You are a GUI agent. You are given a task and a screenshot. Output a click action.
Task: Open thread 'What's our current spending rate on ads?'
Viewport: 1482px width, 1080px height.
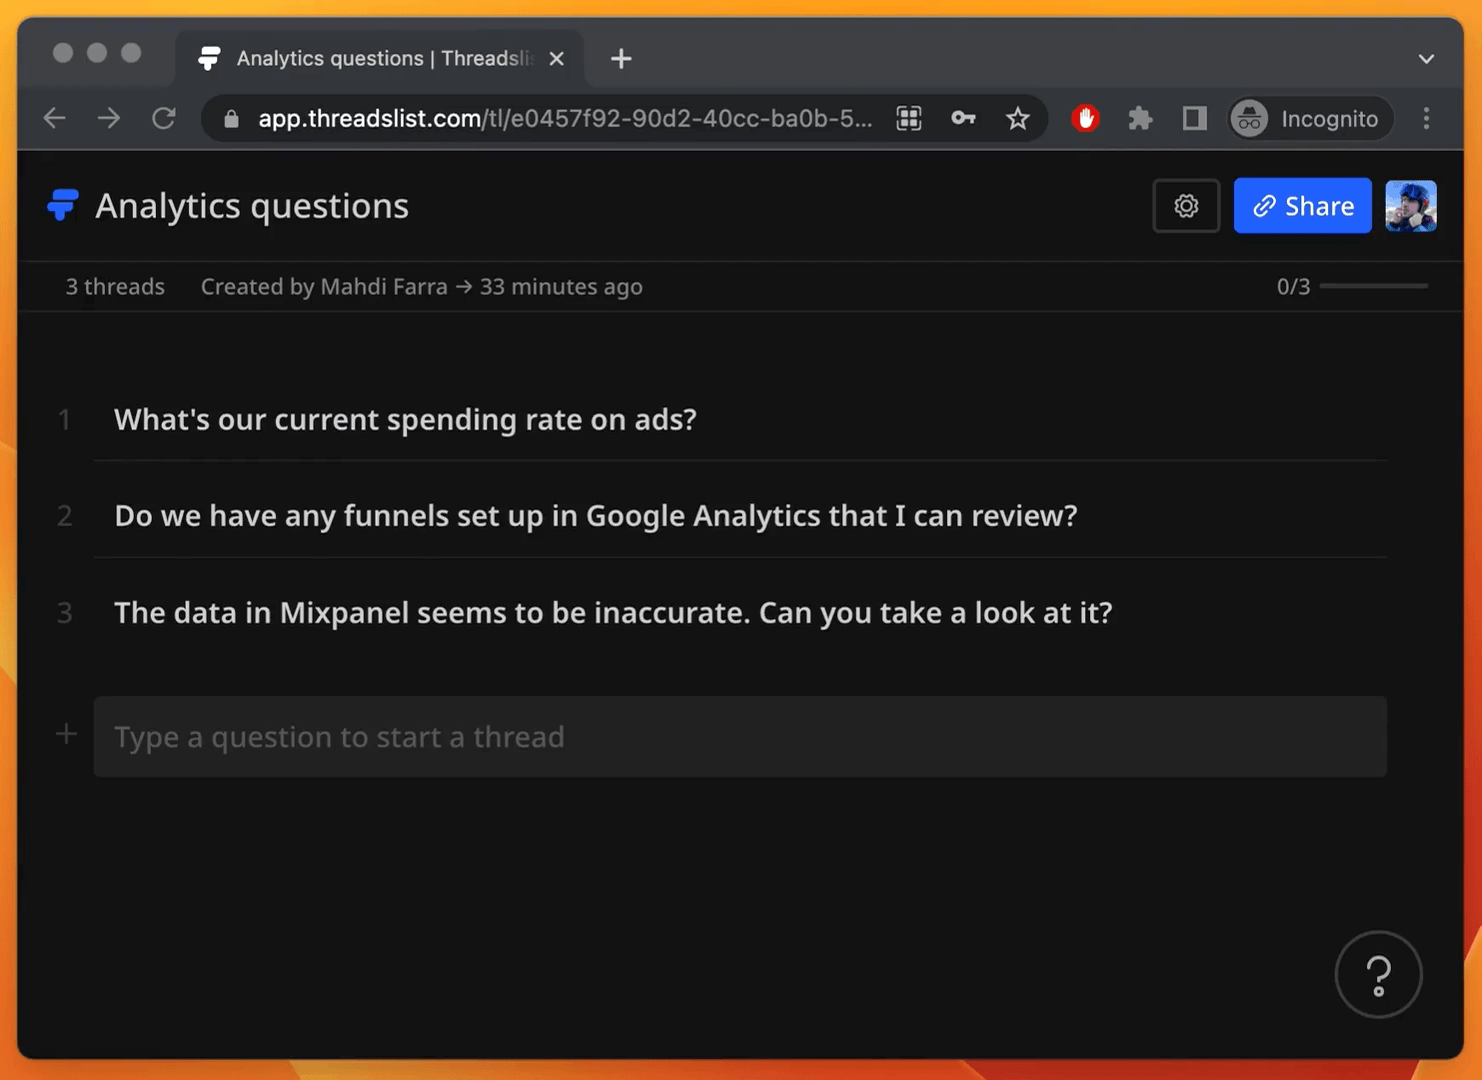tap(405, 420)
